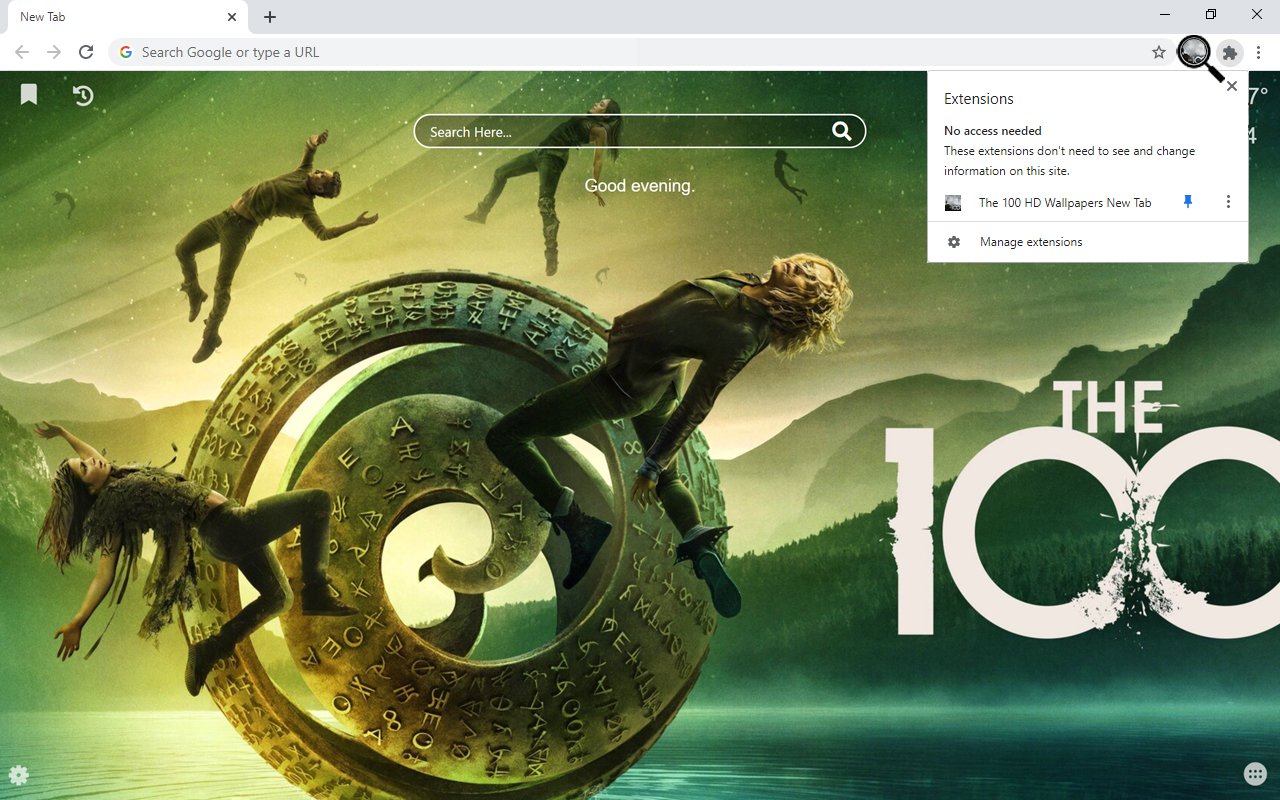Click the No access needed label
The image size is (1280, 800).
coord(993,131)
